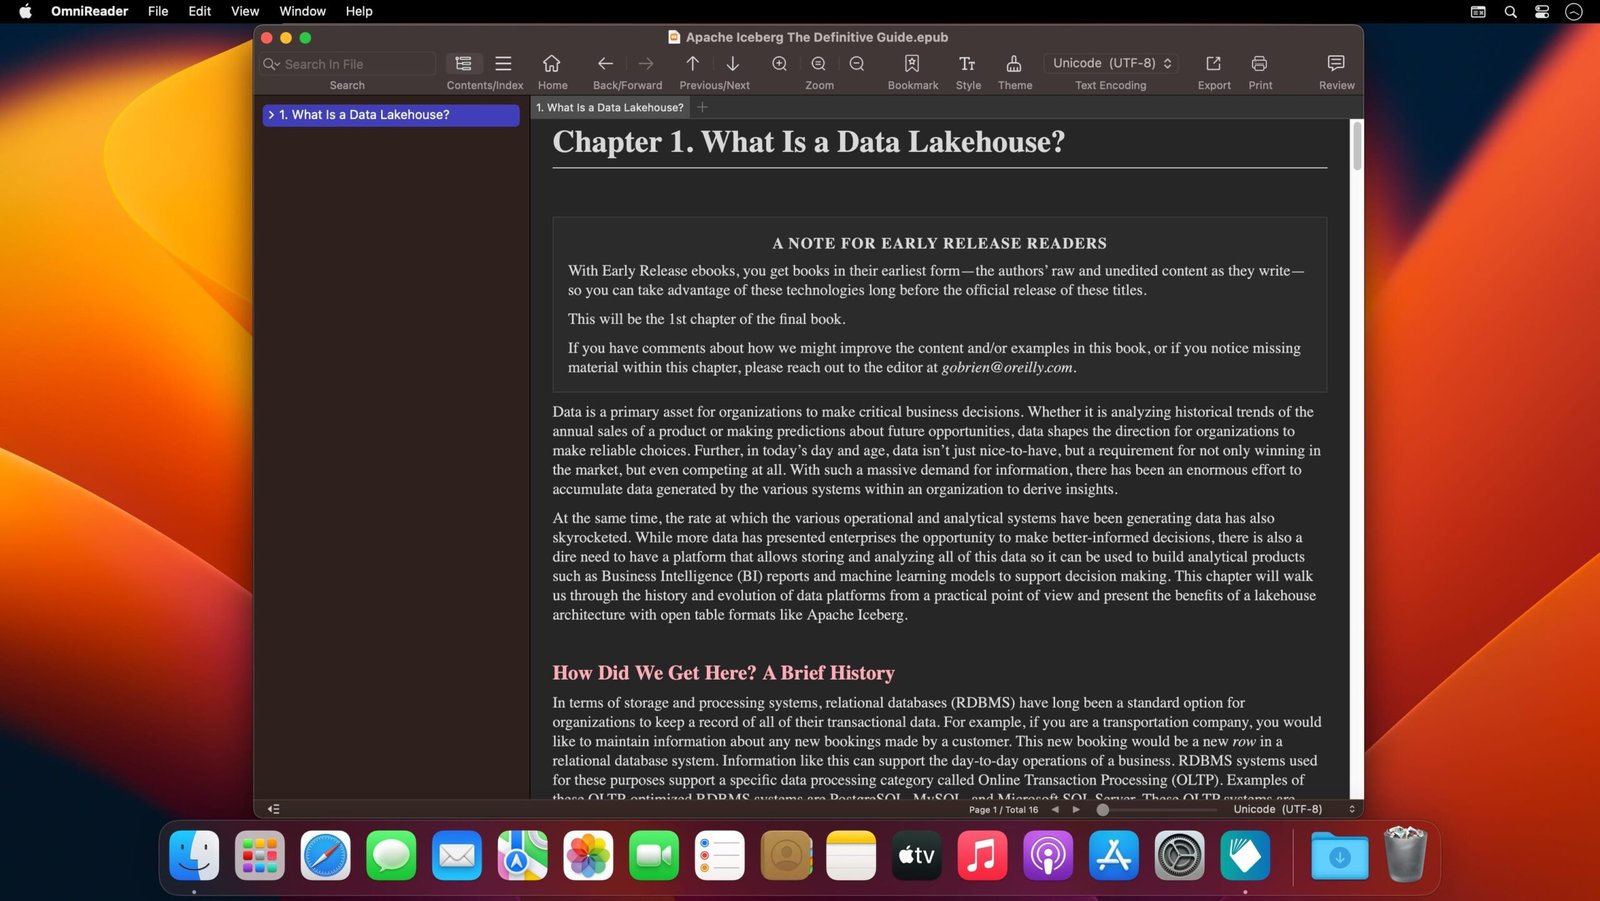
Task: Zoom out of the book text
Action: [x=857, y=63]
